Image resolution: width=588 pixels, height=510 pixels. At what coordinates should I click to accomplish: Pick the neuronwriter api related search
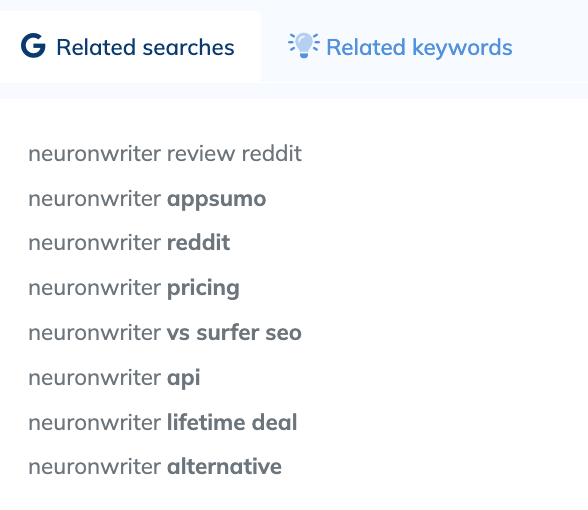point(114,378)
